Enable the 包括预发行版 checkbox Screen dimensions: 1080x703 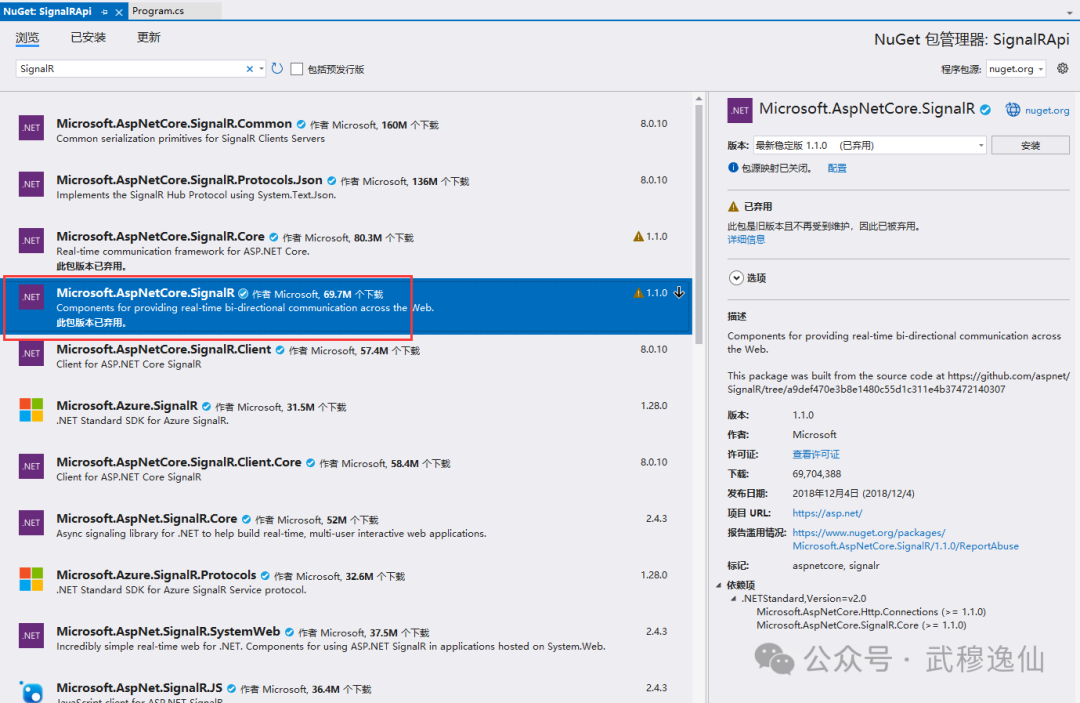[297, 69]
